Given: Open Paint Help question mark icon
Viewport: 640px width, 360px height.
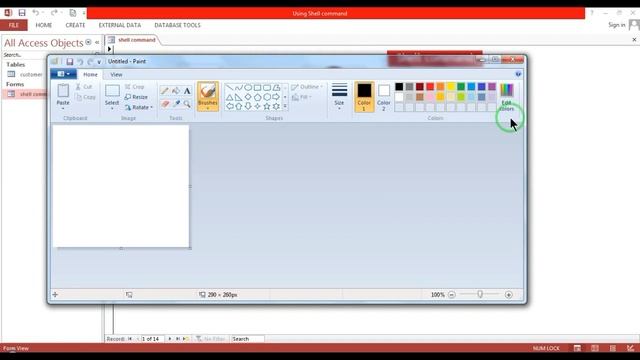Looking at the screenshot, I should pyautogui.click(x=518, y=74).
